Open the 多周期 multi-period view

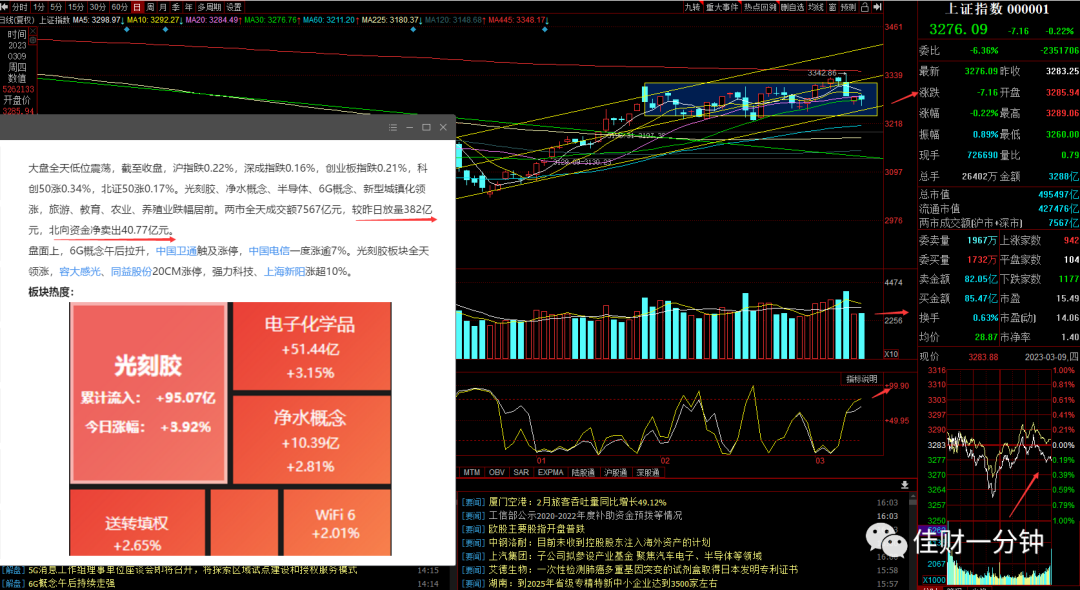tap(209, 7)
